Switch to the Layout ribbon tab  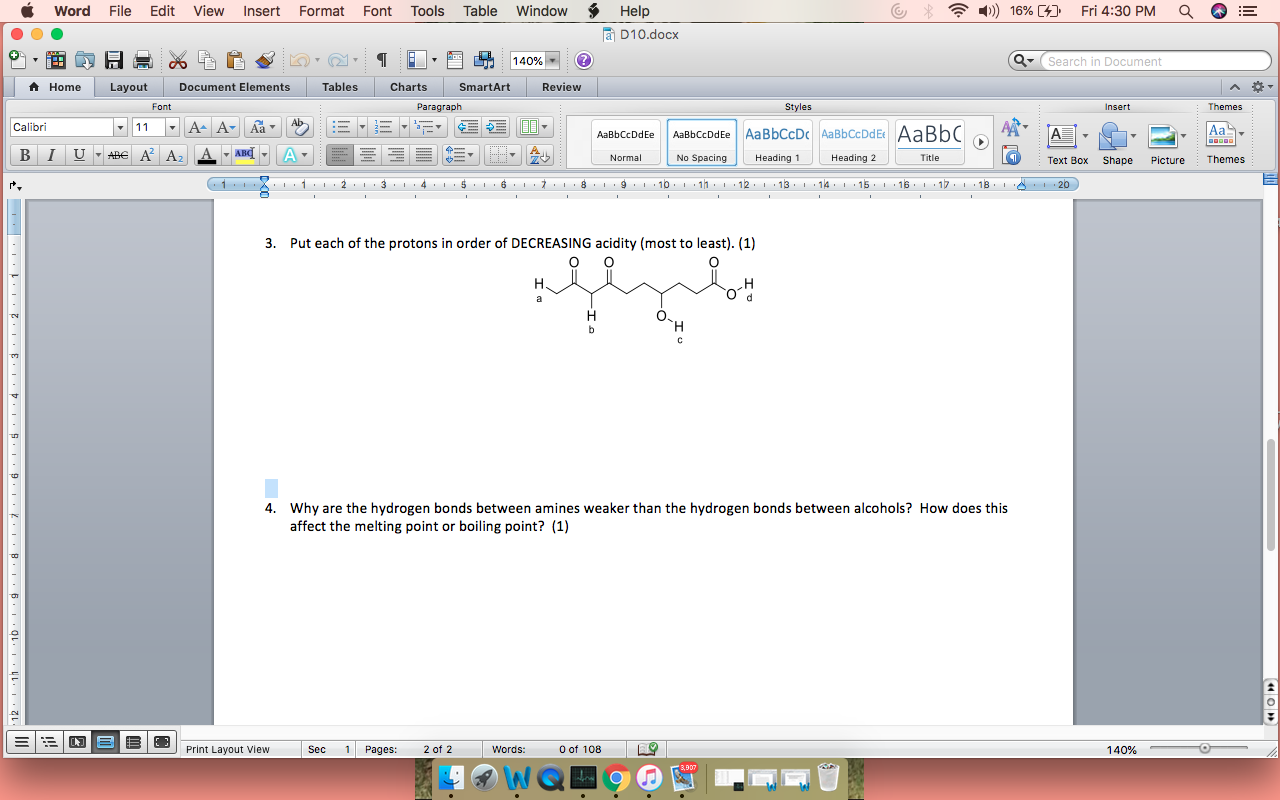129,87
